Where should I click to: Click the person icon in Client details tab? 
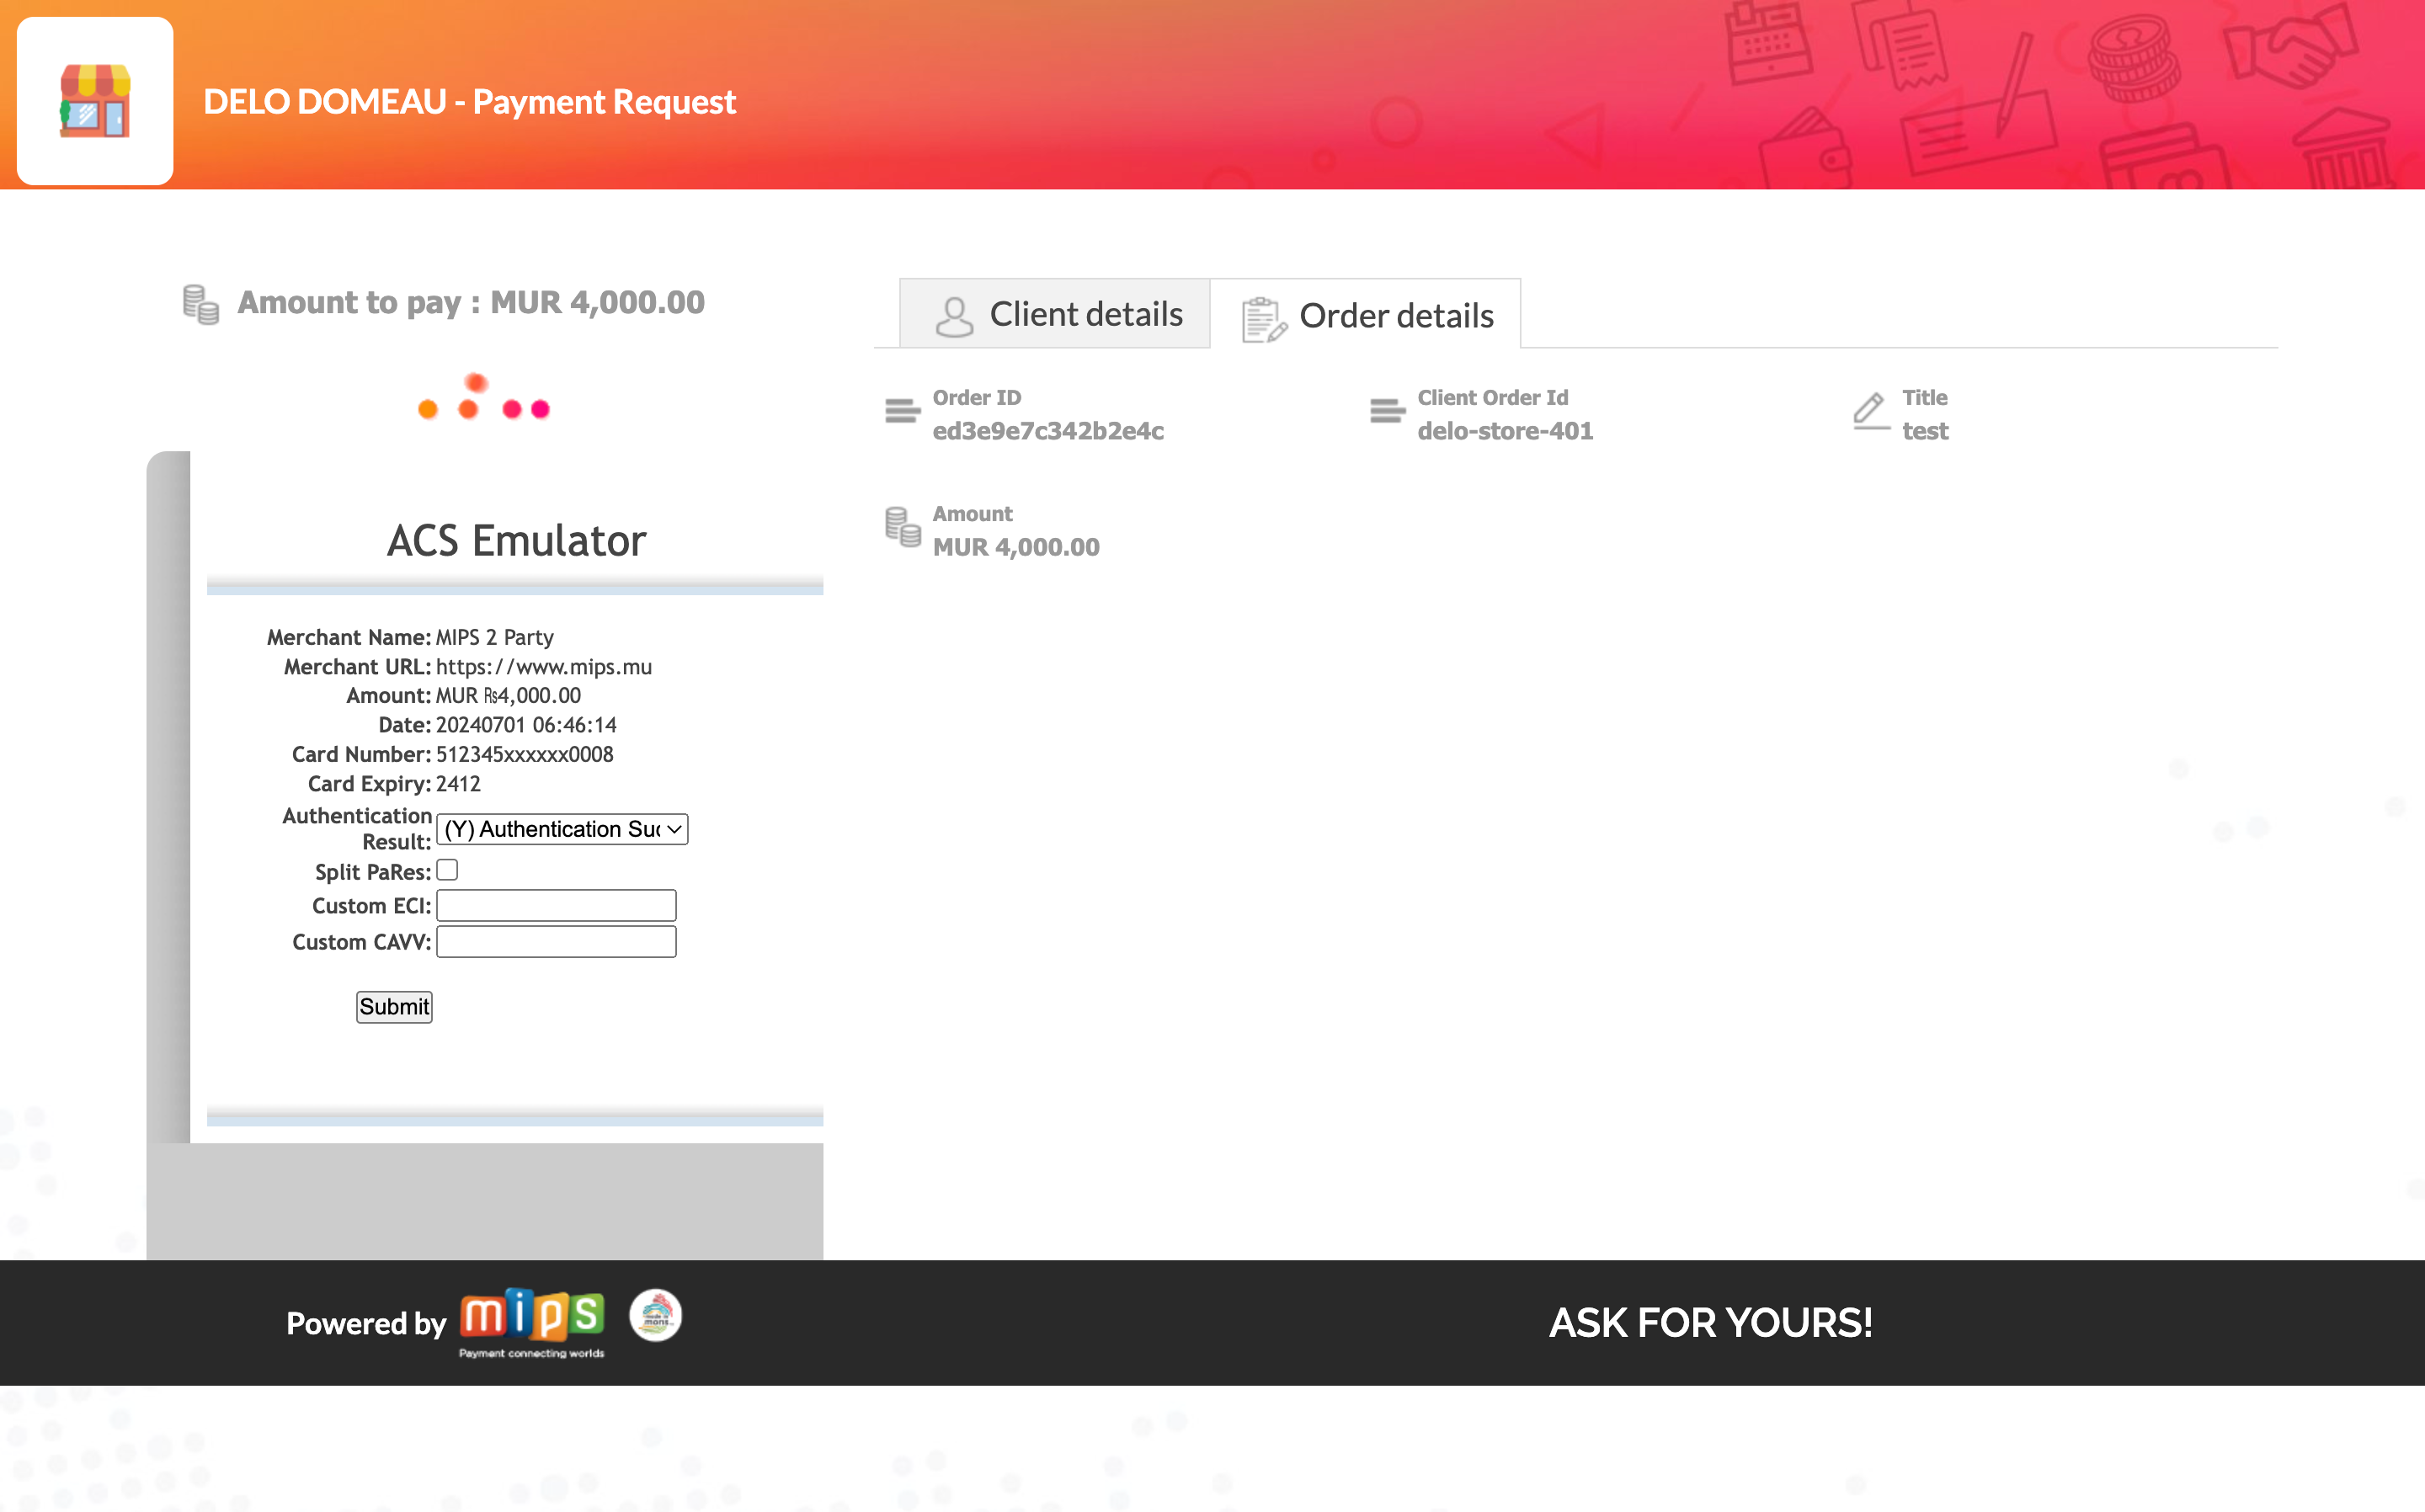[x=954, y=317]
